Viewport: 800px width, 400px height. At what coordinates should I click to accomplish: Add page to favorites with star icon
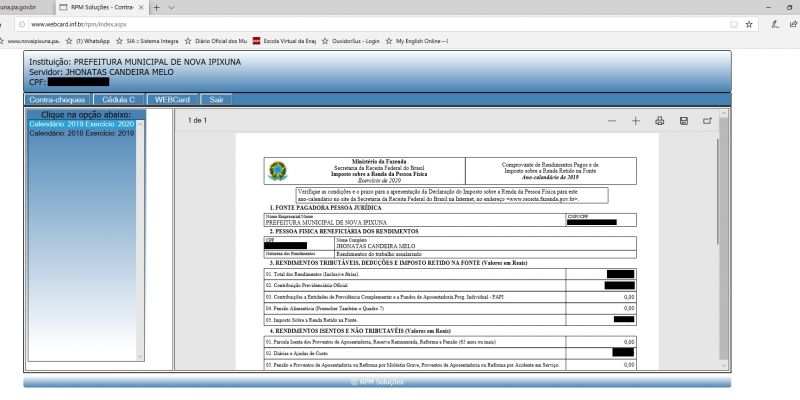coord(750,23)
